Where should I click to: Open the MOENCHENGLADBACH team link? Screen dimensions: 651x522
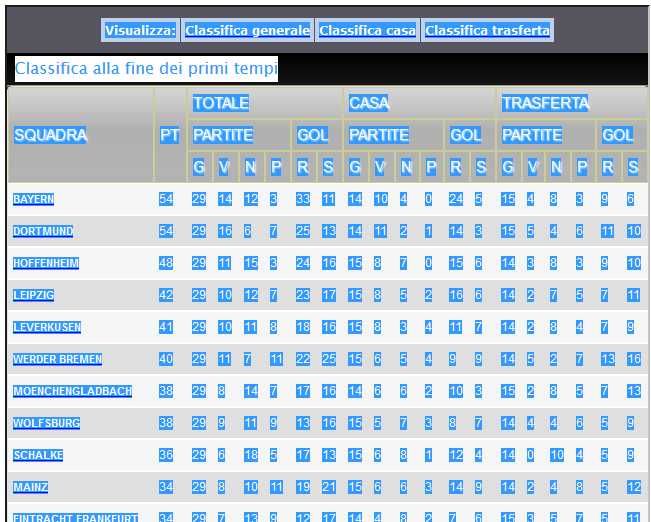click(x=72, y=391)
